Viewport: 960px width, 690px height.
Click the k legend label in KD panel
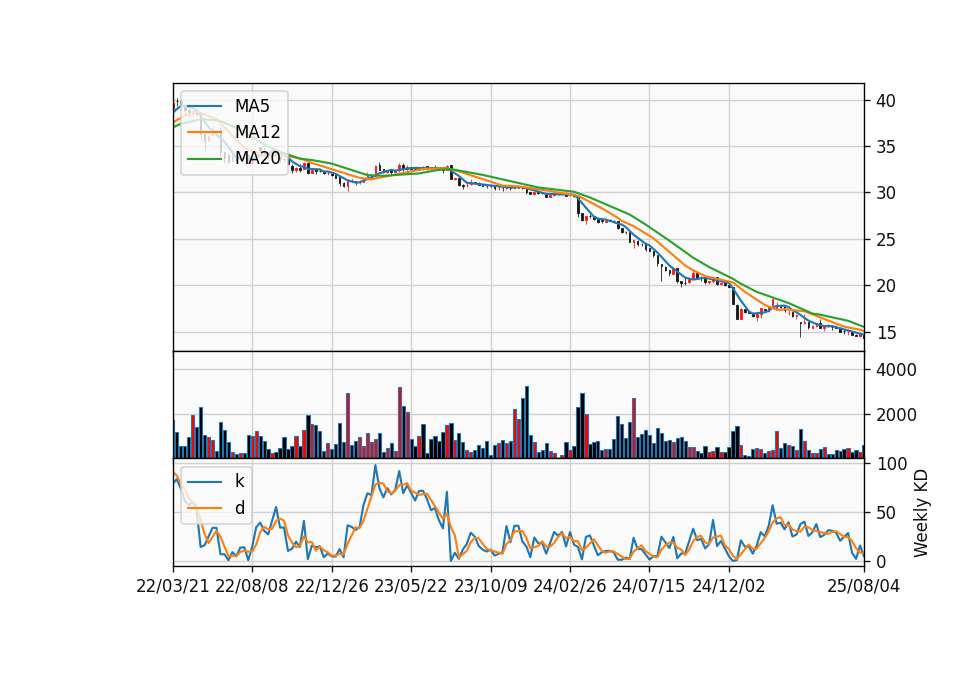click(239, 481)
